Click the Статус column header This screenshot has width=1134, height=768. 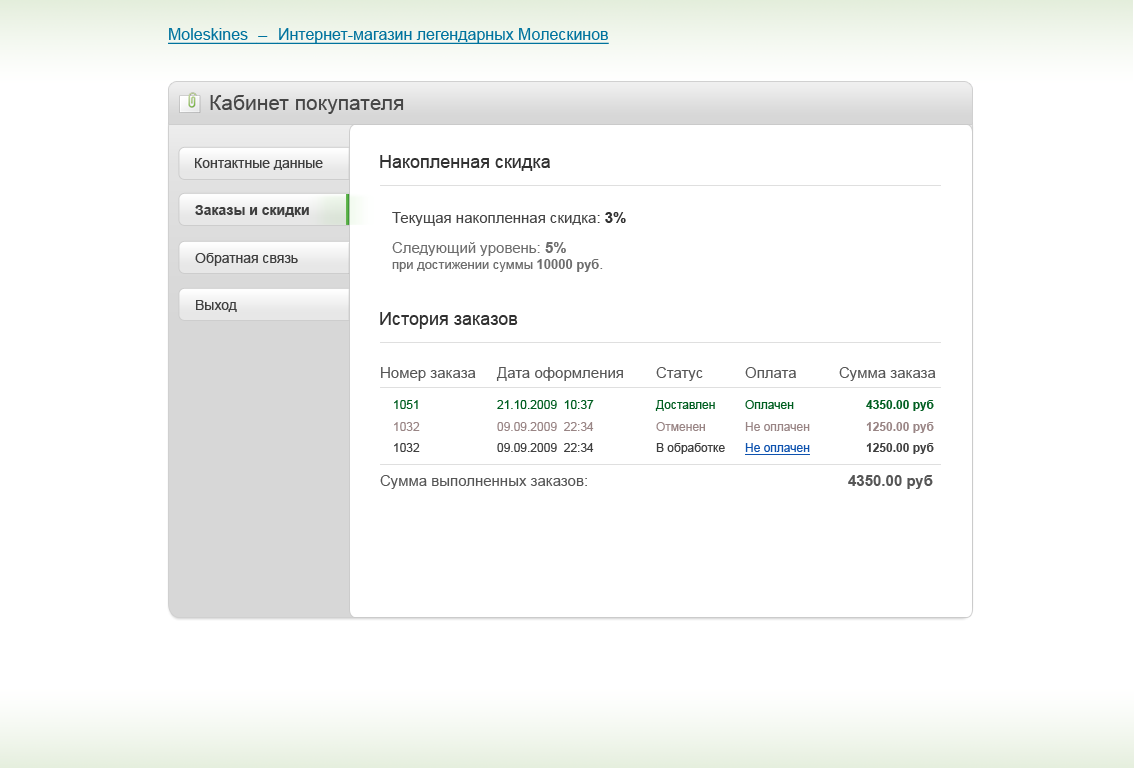tap(679, 373)
